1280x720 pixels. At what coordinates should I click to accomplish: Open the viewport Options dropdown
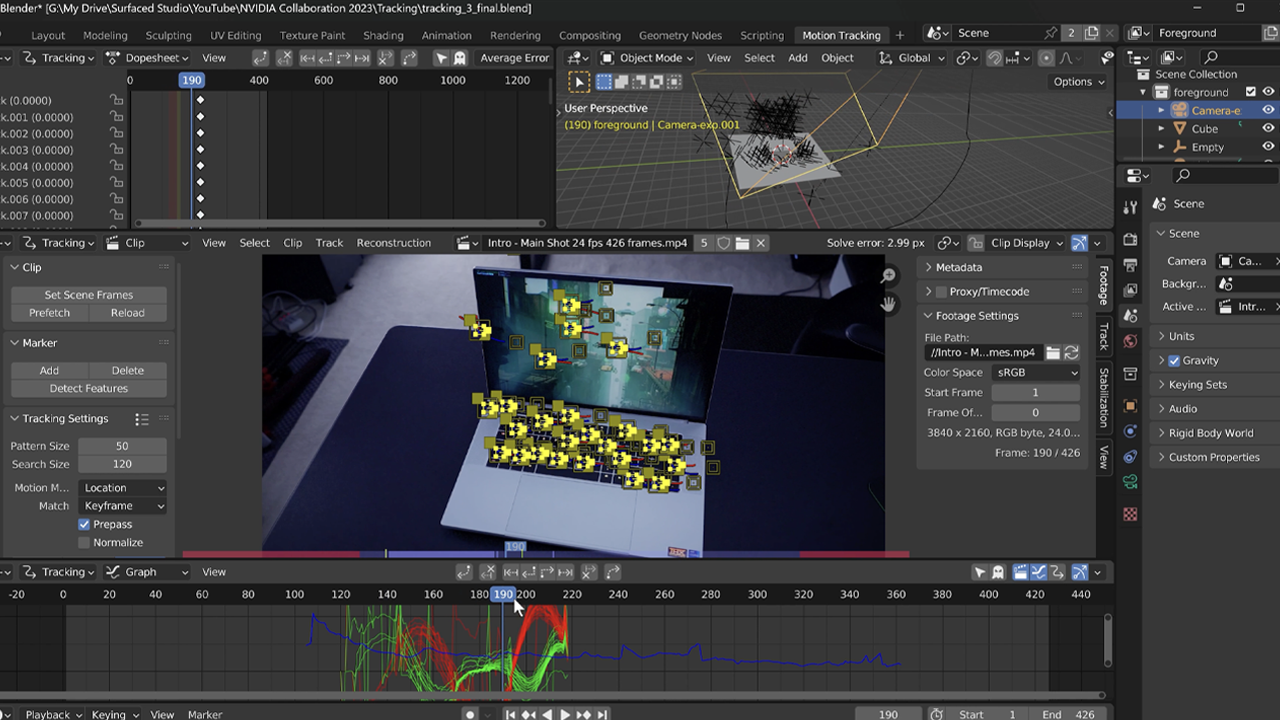point(1079,82)
